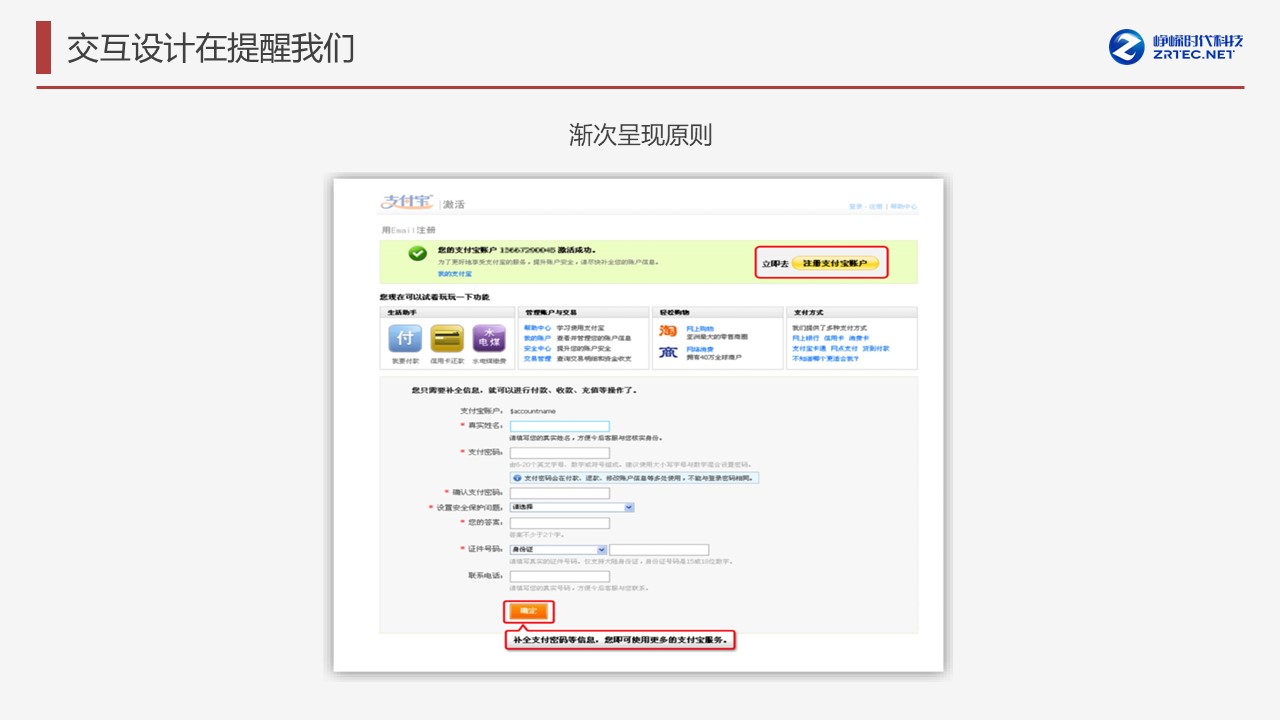1280x720 pixels.
Task: Open the 帮助中心 link in 管理账户与交易
Action: (x=537, y=328)
